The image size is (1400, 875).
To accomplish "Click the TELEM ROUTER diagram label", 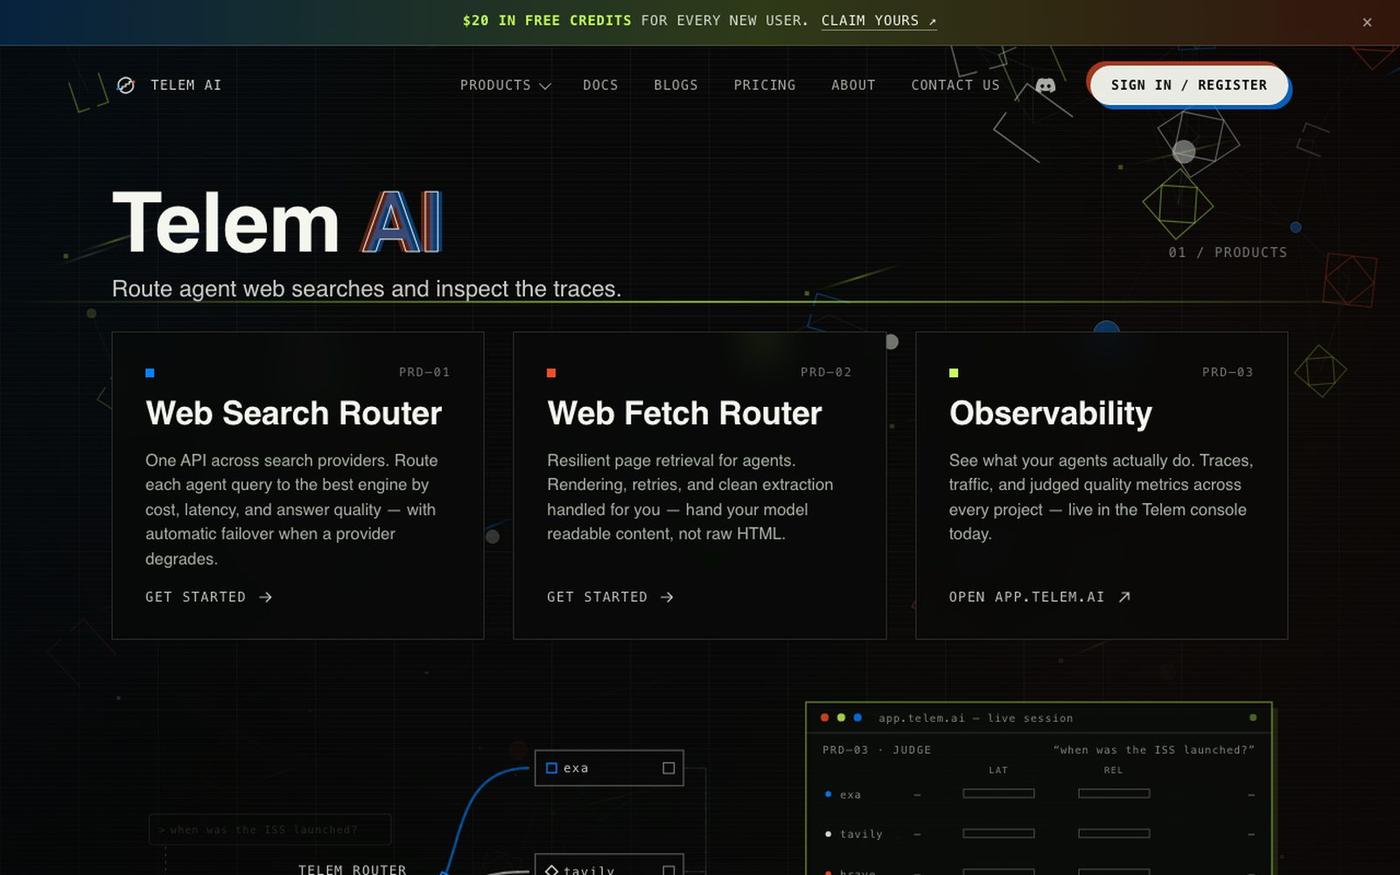I will click(352, 869).
